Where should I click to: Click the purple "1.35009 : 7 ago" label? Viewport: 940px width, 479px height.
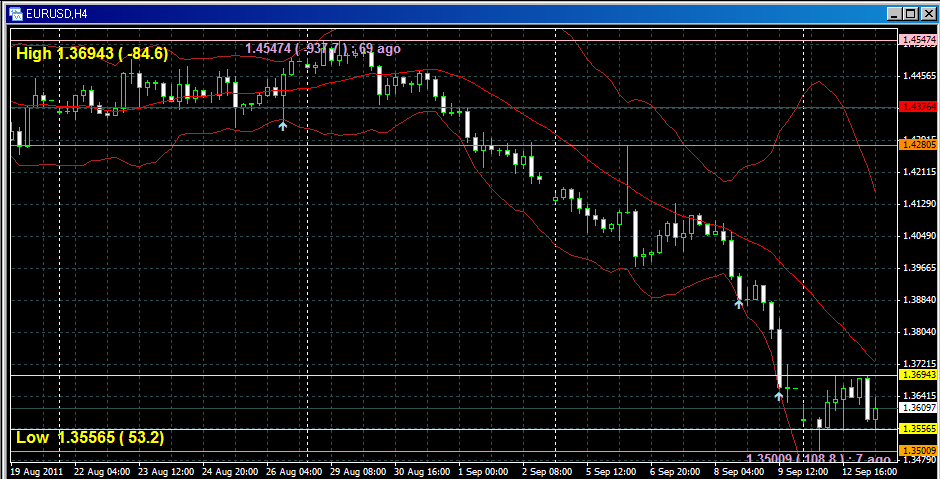coord(817,459)
